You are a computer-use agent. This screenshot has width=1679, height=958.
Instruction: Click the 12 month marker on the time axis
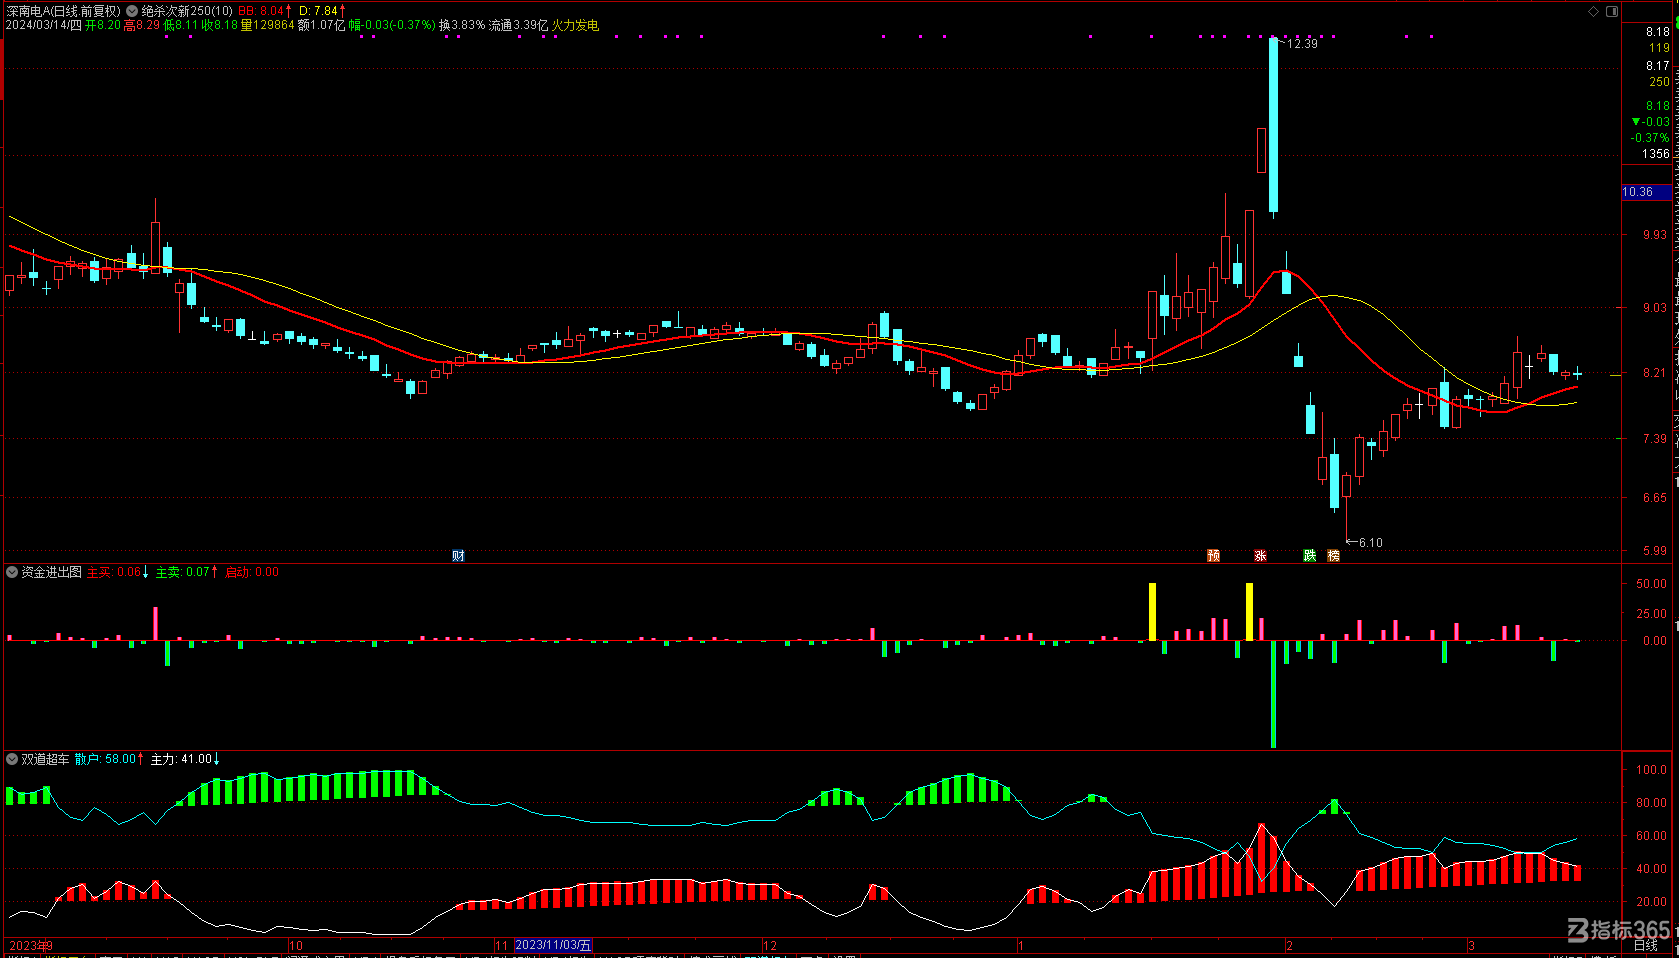click(770, 945)
